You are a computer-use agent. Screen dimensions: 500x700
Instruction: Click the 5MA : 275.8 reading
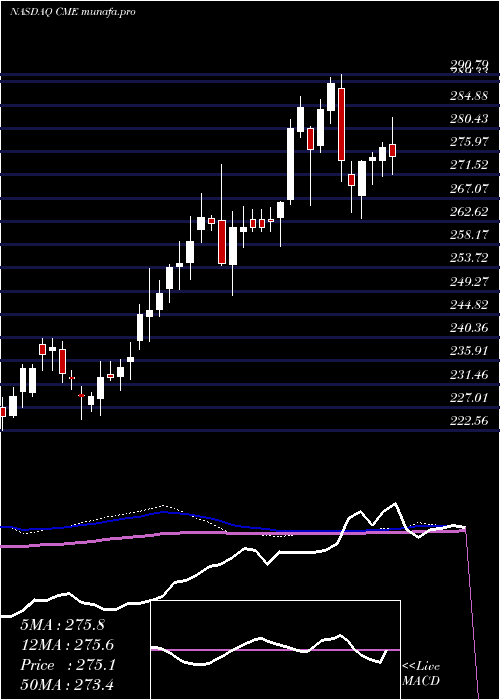[x=62, y=625]
